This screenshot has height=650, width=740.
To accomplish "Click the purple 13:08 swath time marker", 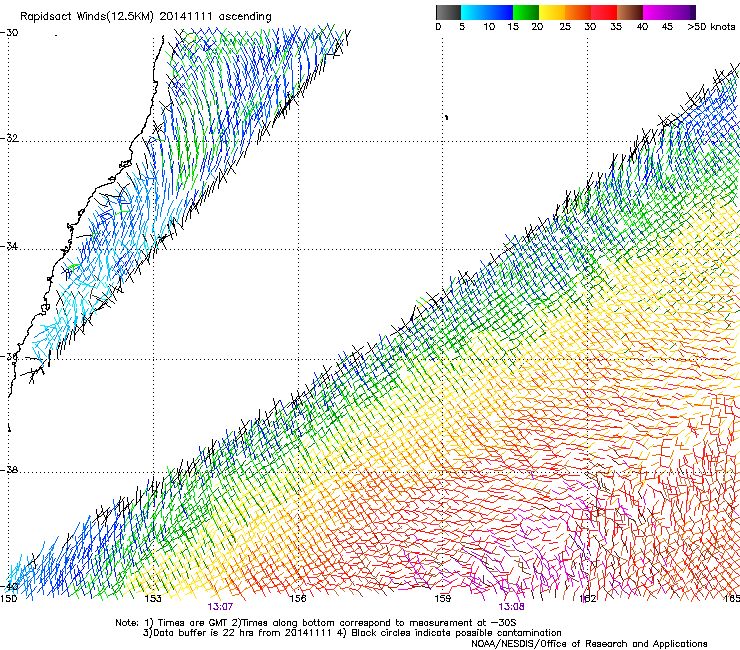I will pos(512,607).
